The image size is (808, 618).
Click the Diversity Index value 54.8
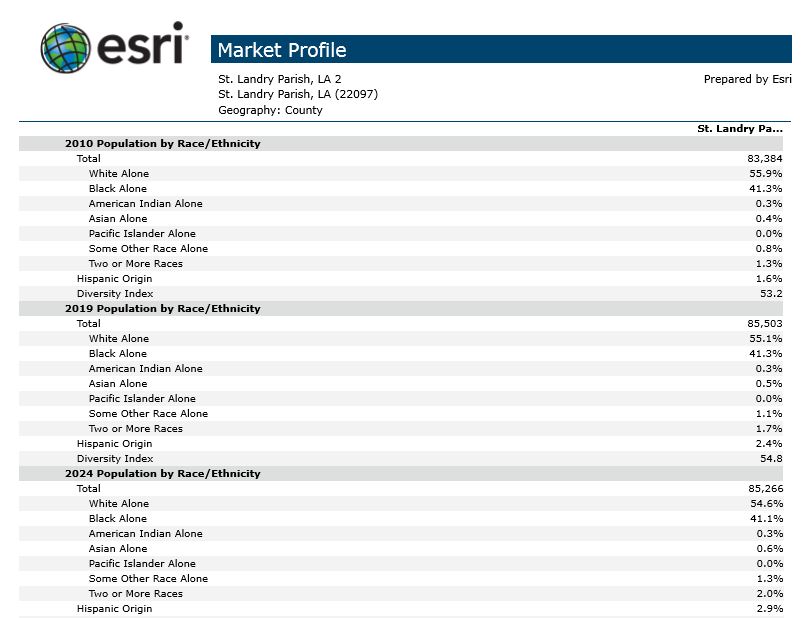[x=771, y=458]
